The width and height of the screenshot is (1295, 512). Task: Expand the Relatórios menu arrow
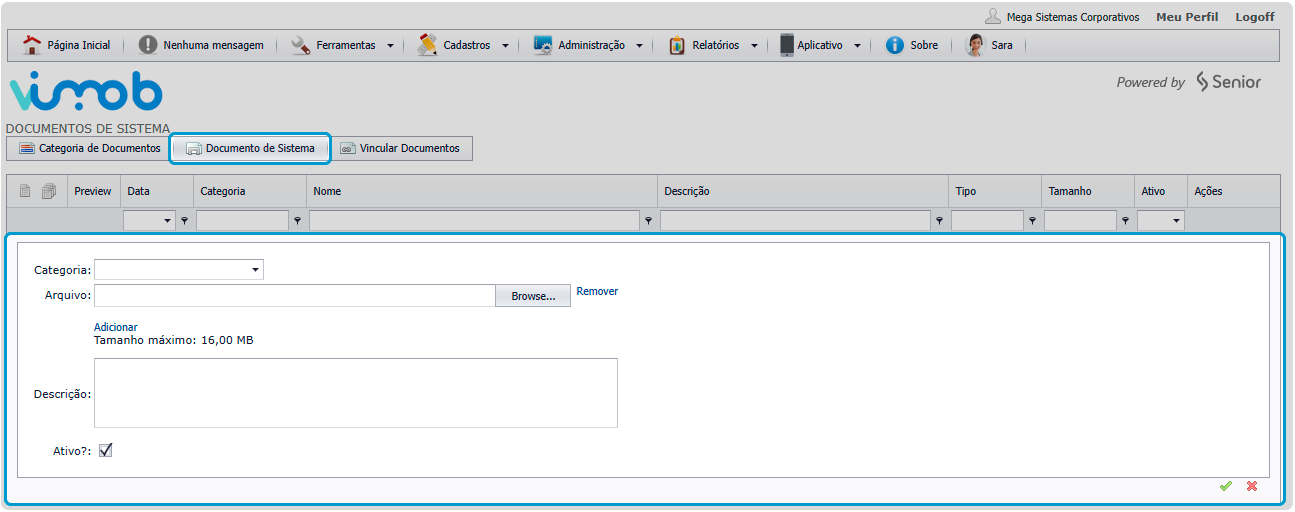pyautogui.click(x=754, y=45)
